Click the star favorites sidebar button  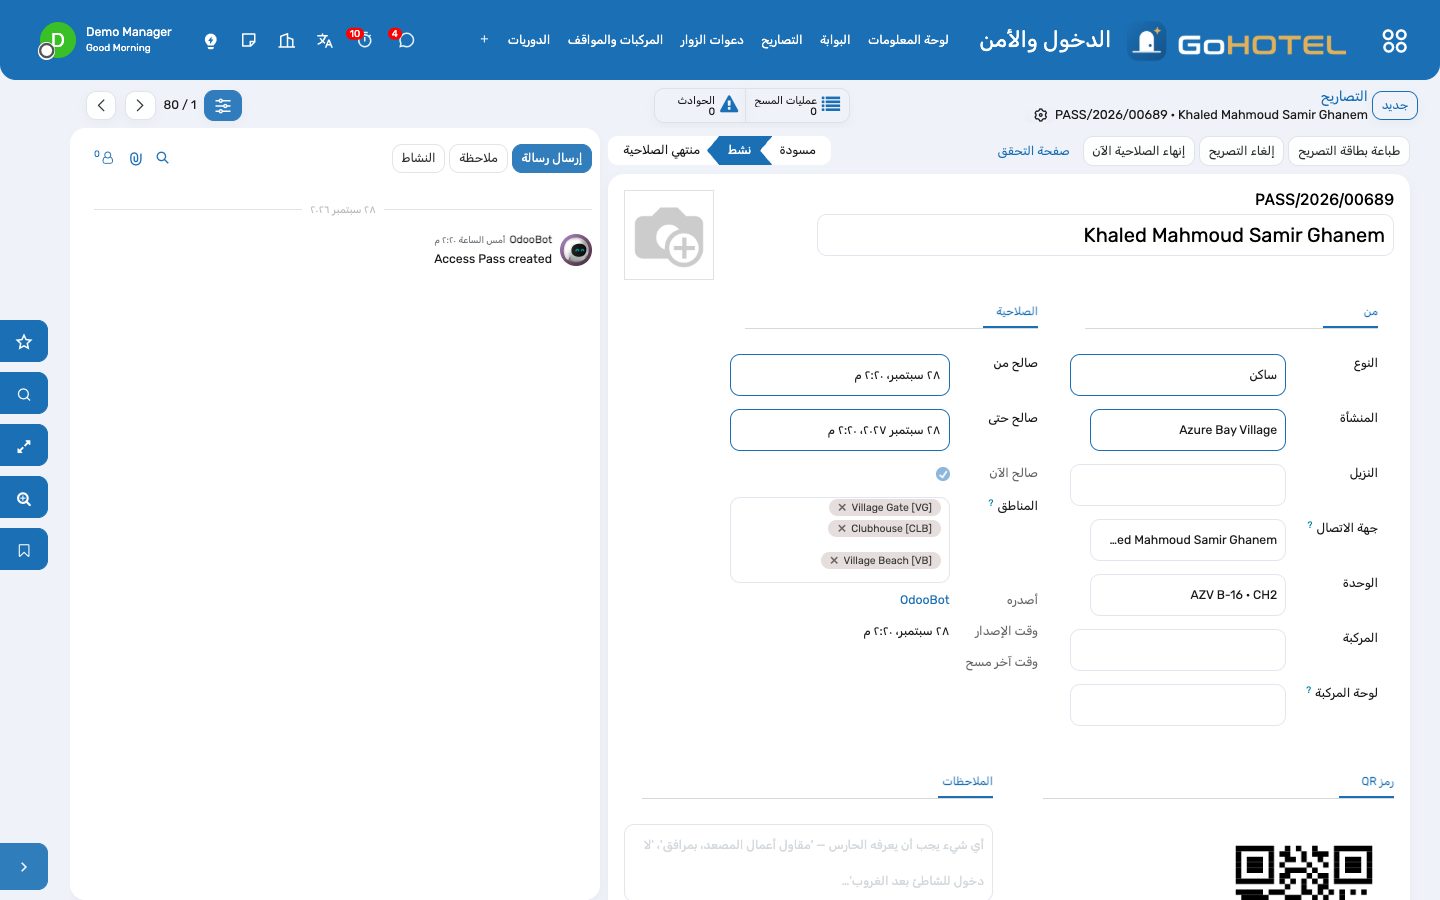24,341
